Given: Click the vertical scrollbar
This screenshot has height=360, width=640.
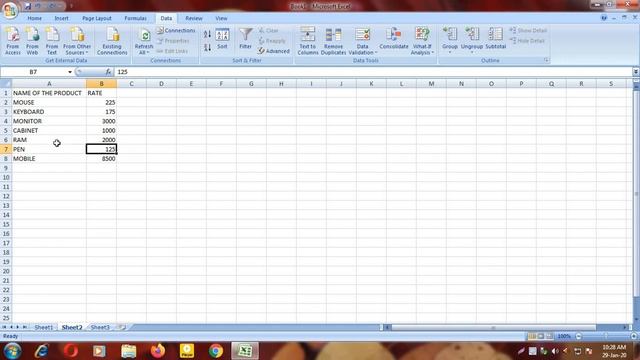Looking at the screenshot, I should (636, 194).
